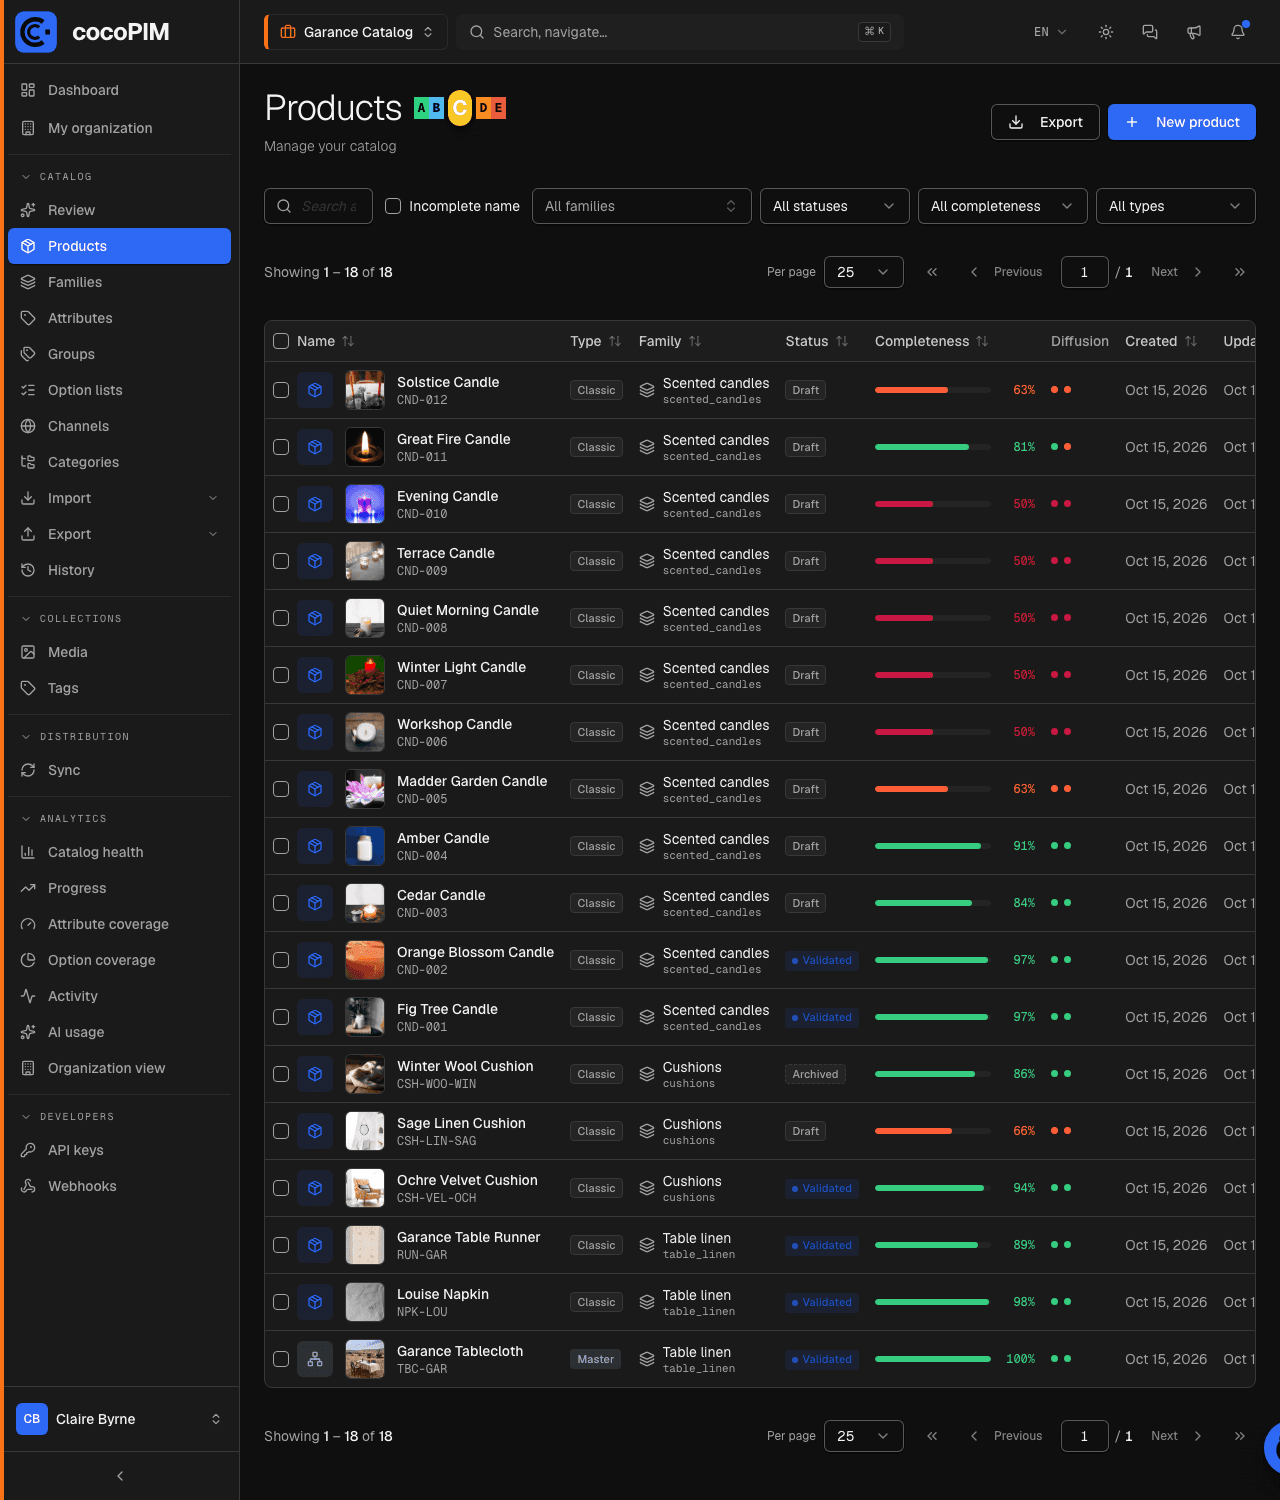Check the Great Fire Candle row checkbox
Image resolution: width=1280 pixels, height=1500 pixels.
(x=281, y=447)
